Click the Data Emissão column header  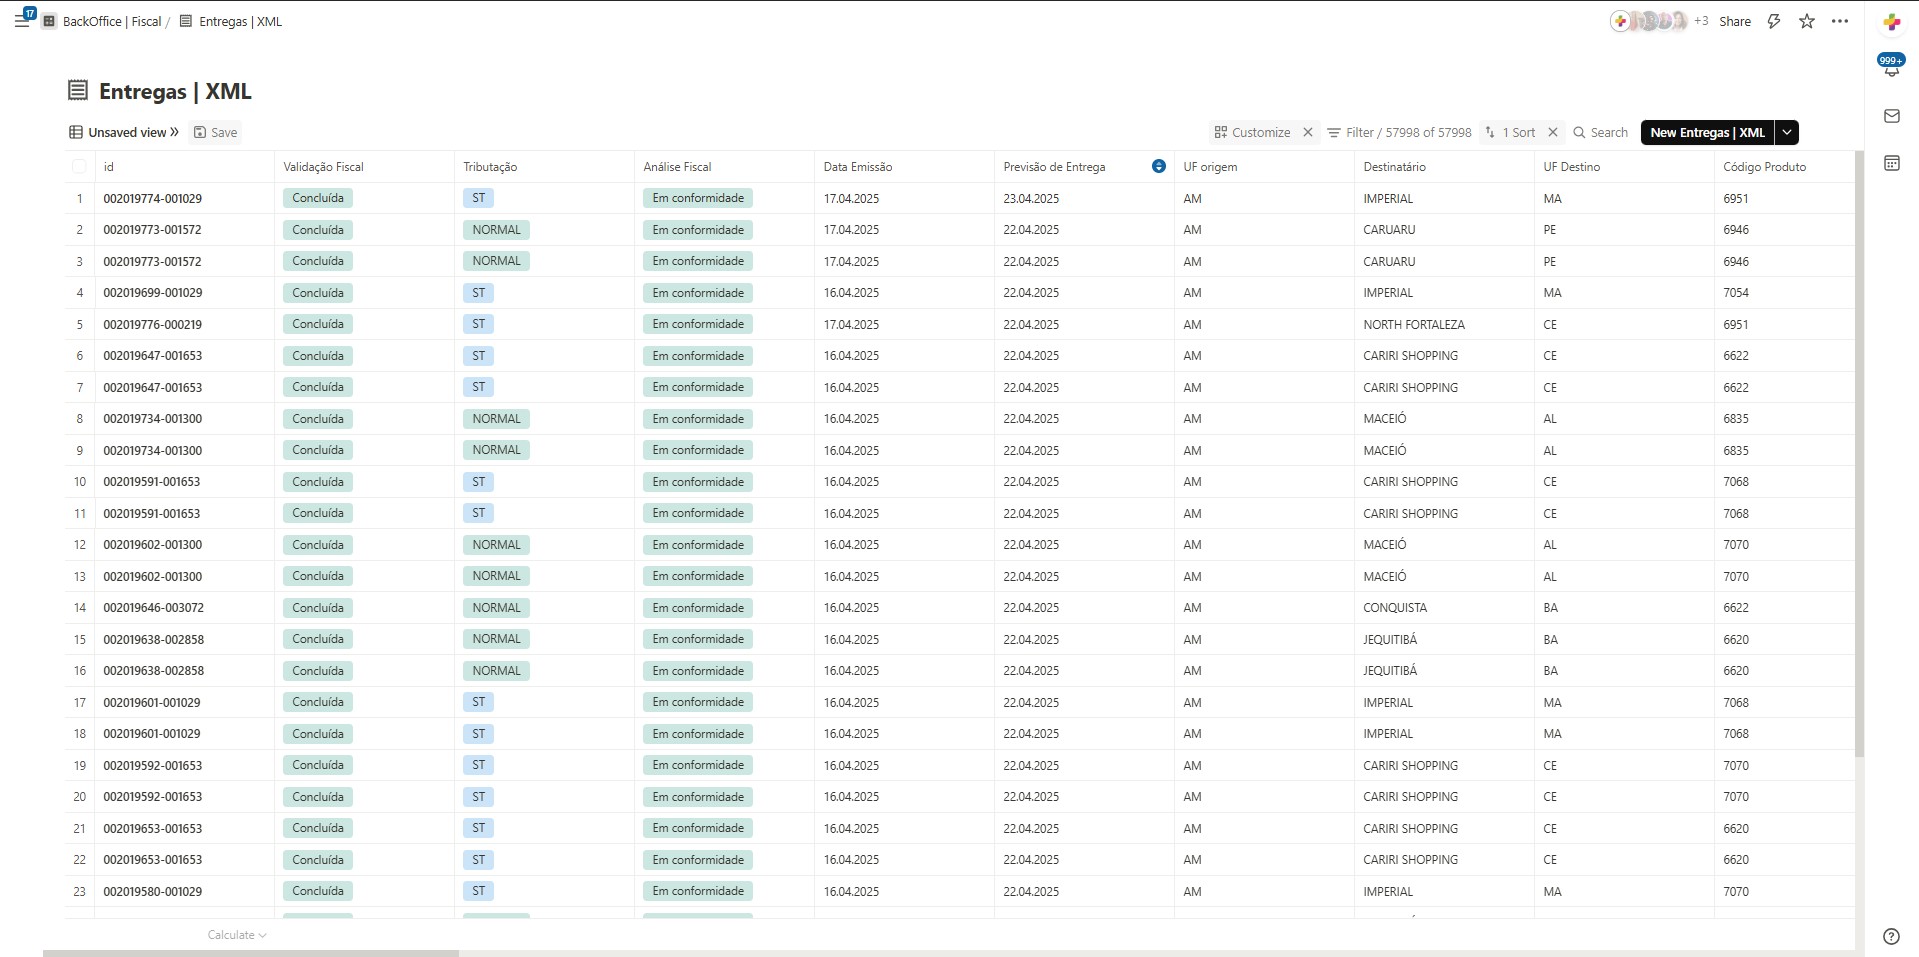click(904, 167)
